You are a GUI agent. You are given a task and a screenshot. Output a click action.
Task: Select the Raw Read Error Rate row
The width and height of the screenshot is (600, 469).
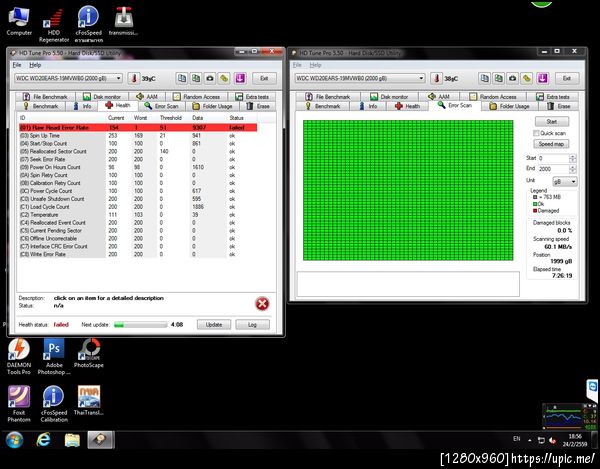[138, 127]
